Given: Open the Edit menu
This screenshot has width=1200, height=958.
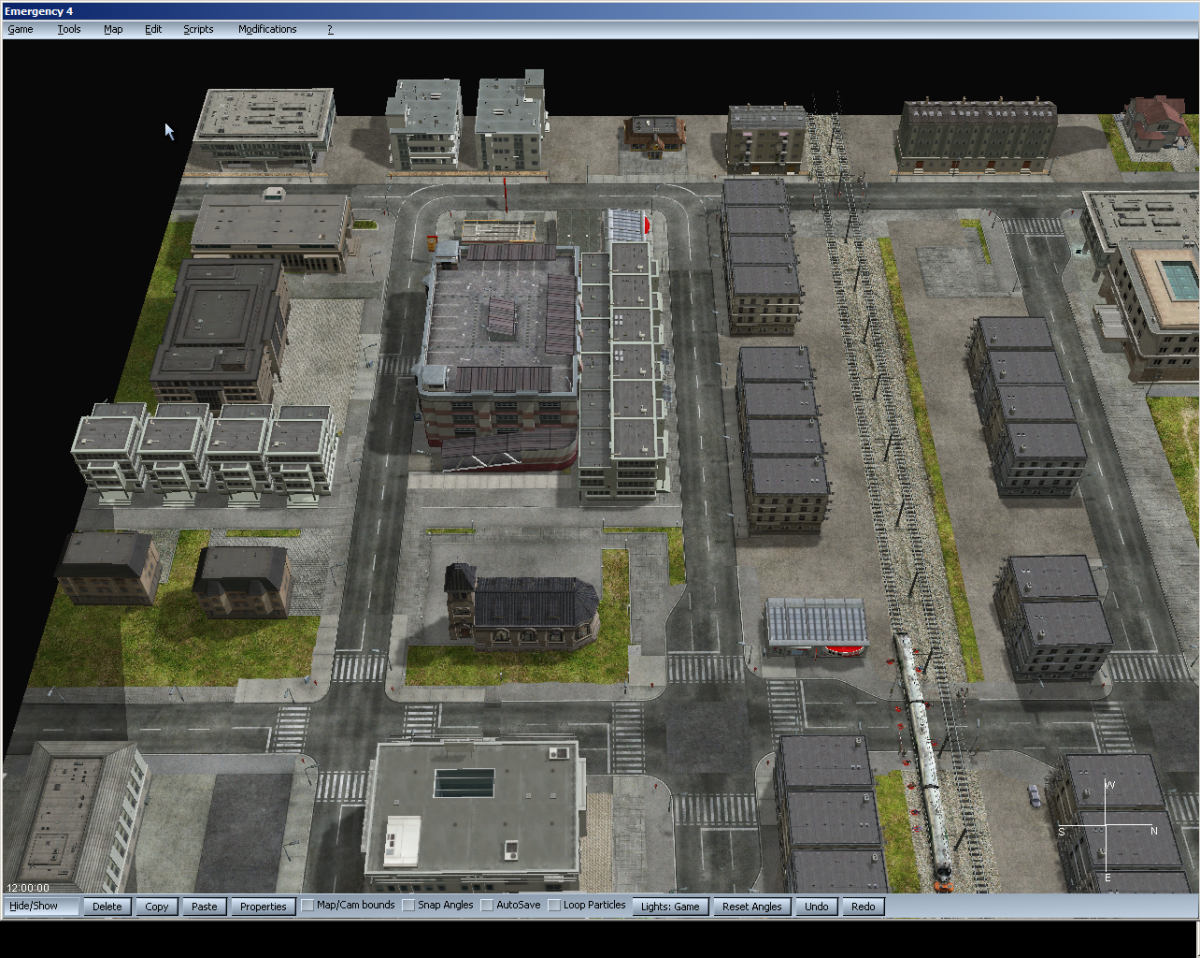Looking at the screenshot, I should coord(153,29).
